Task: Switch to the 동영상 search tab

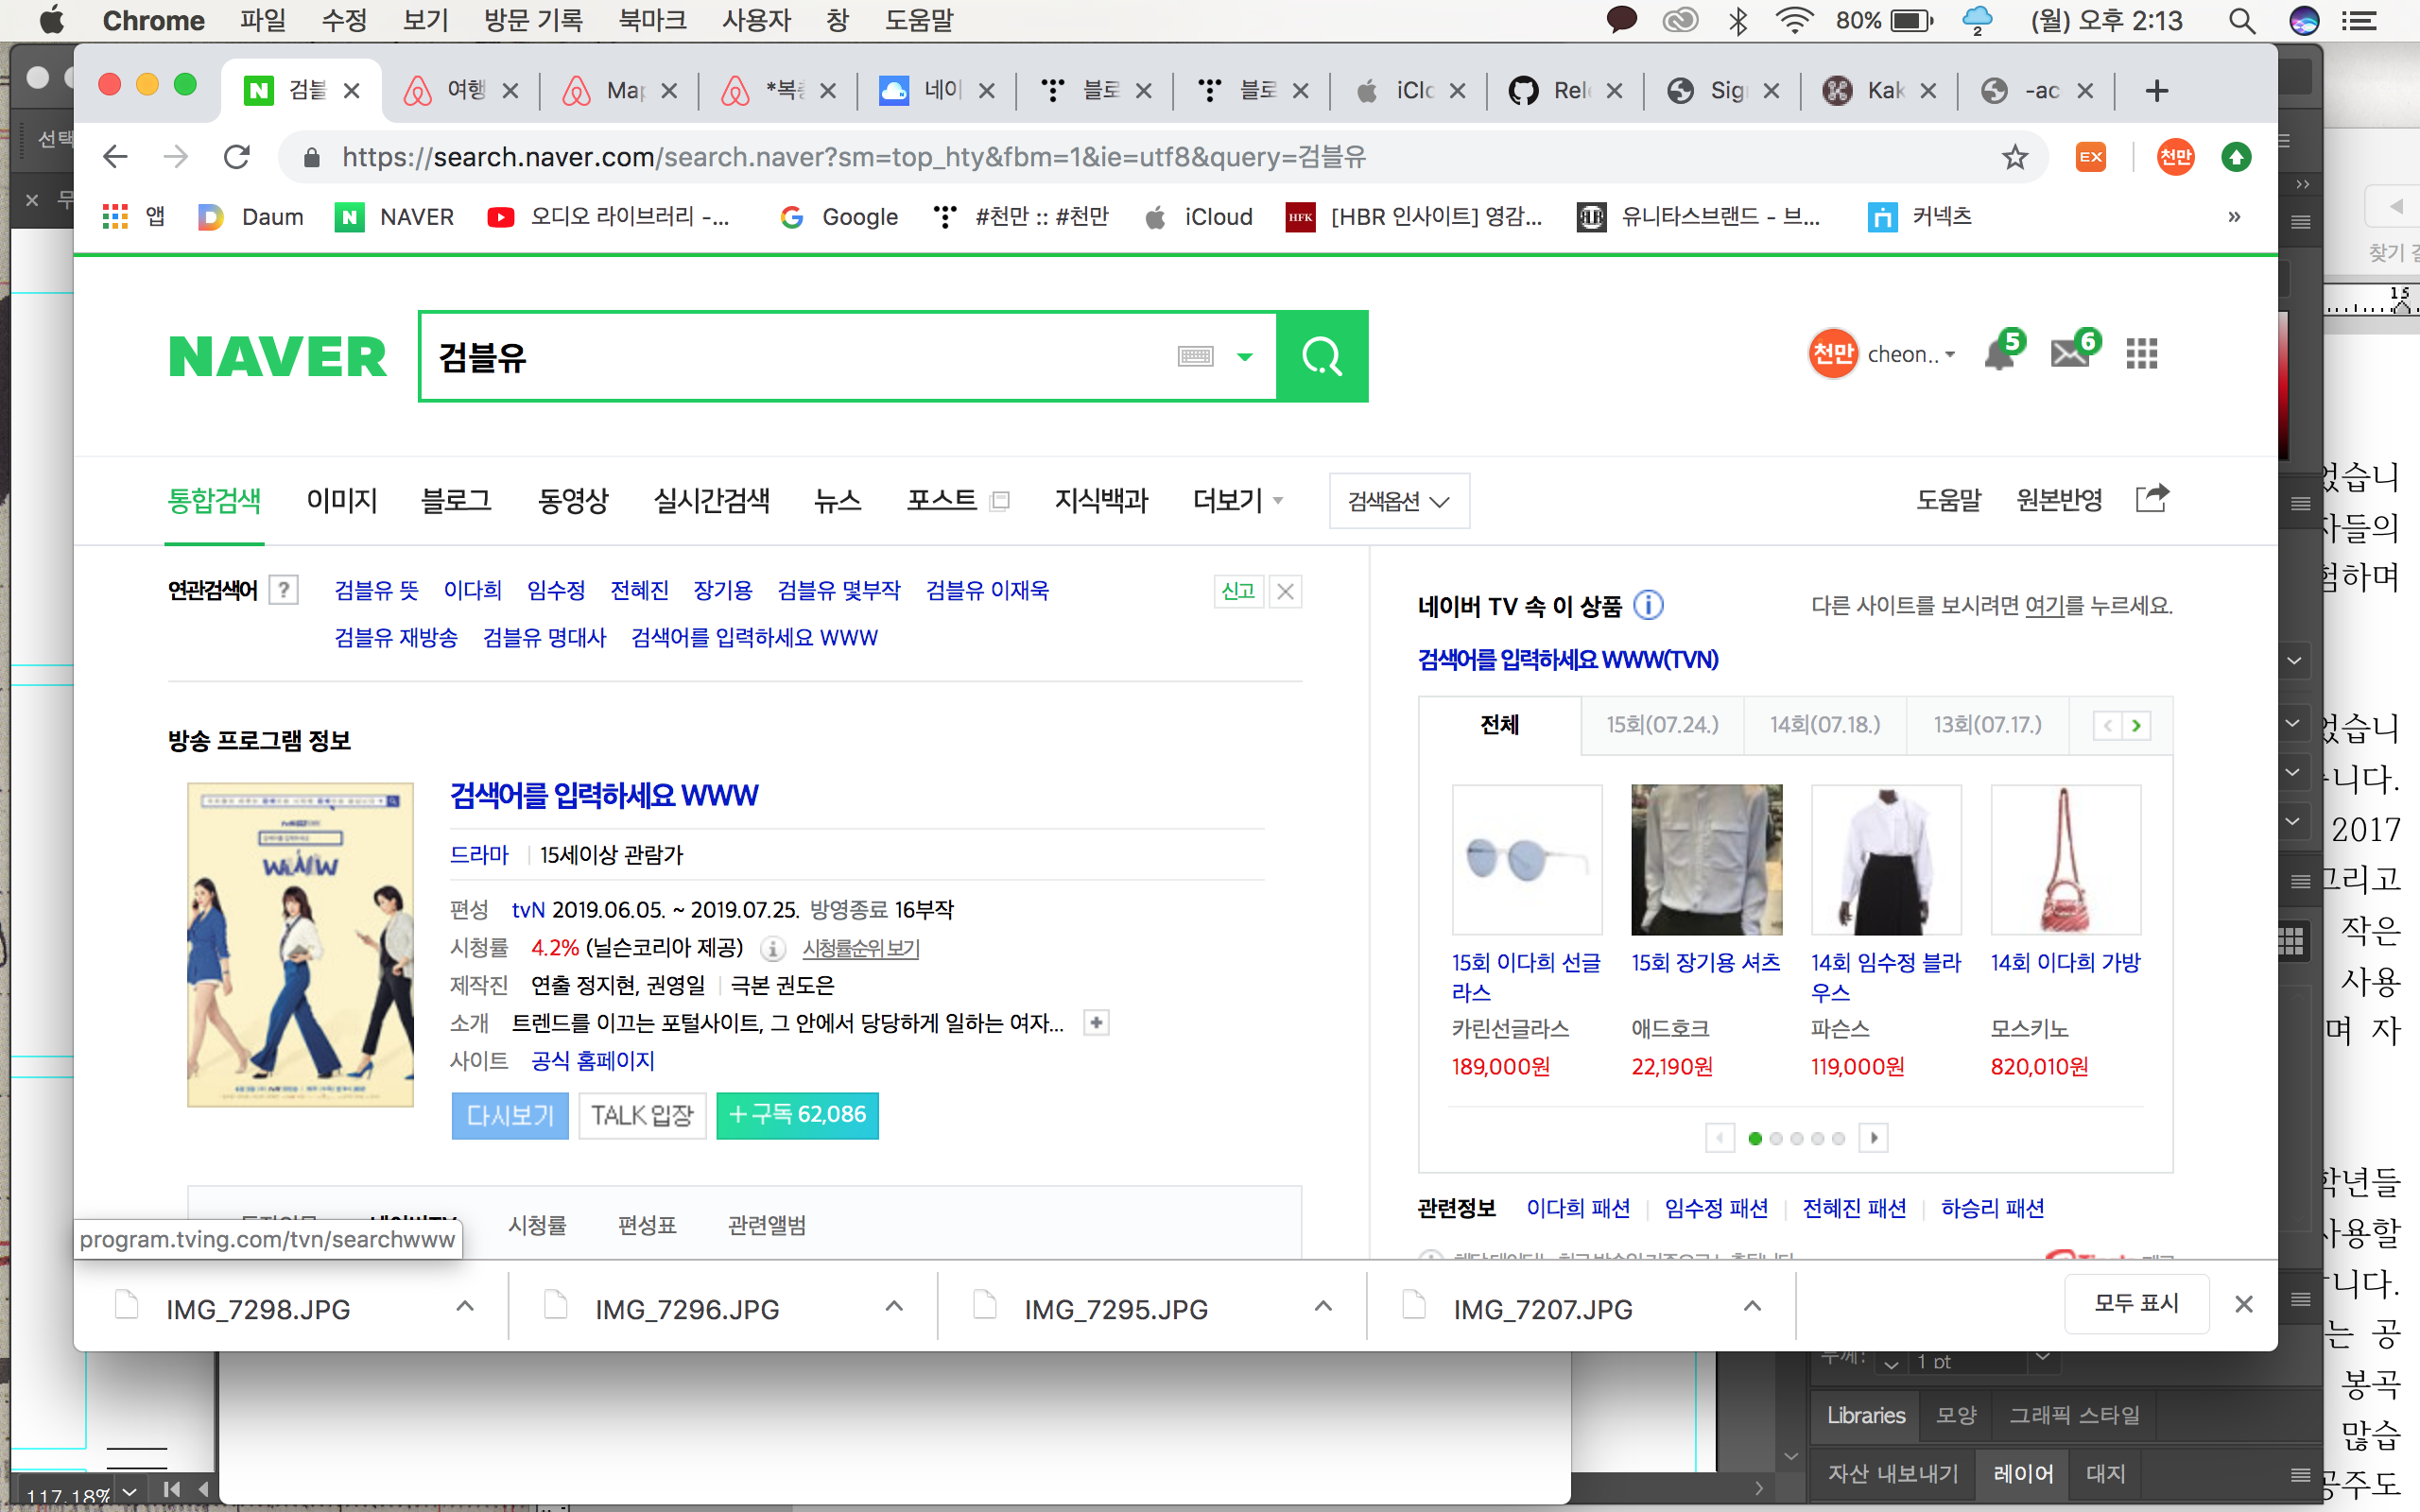Action: (x=573, y=500)
